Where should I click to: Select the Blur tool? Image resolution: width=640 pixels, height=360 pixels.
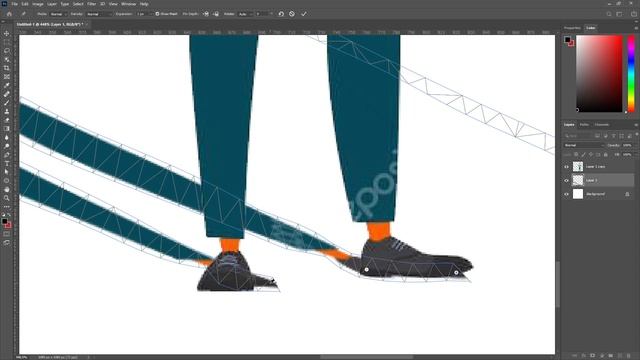point(7,137)
